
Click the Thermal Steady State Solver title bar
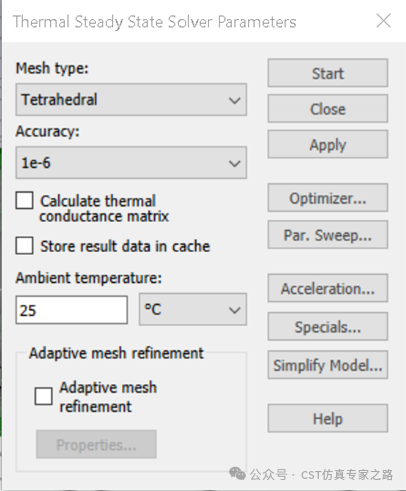tap(154, 22)
